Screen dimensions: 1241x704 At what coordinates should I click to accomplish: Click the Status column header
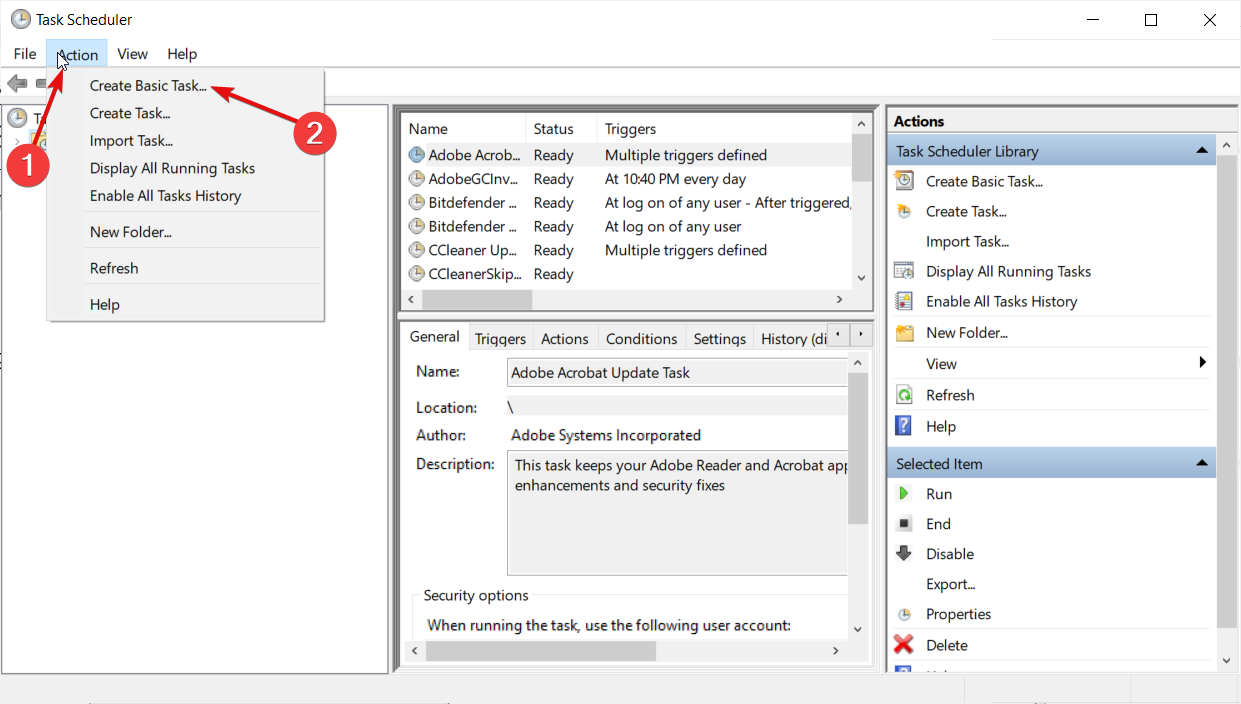554,129
